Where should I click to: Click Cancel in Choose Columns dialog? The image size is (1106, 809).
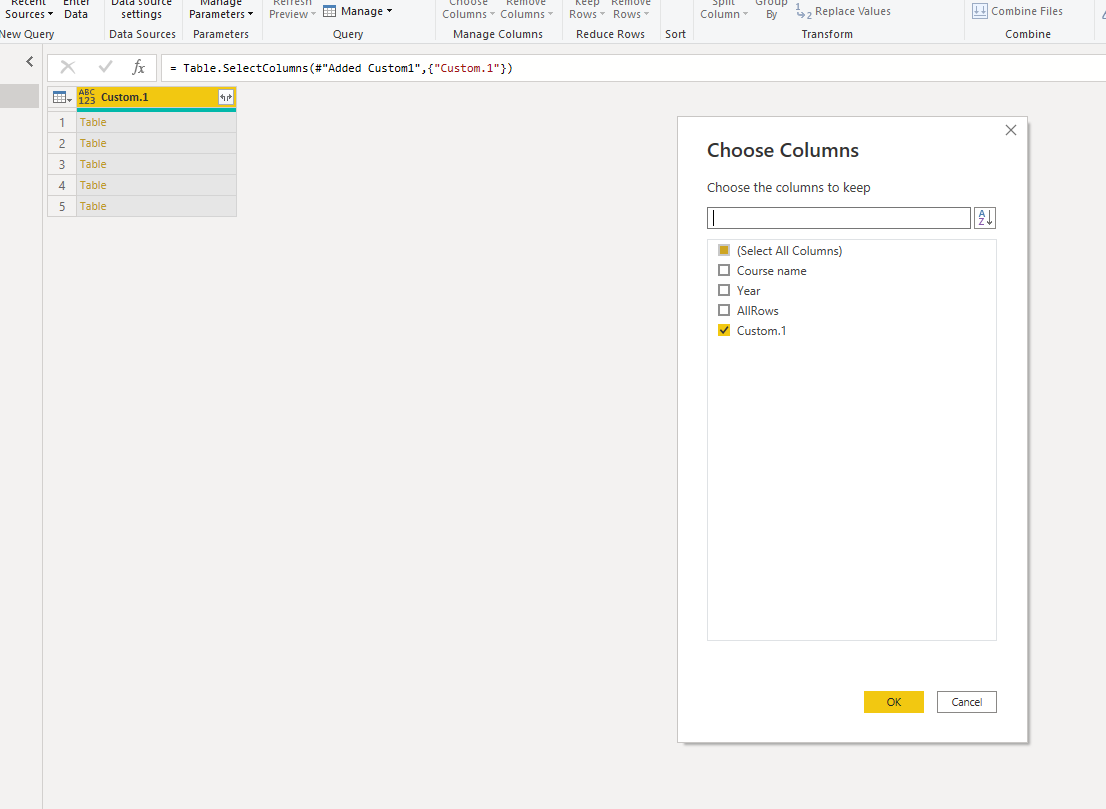point(966,702)
